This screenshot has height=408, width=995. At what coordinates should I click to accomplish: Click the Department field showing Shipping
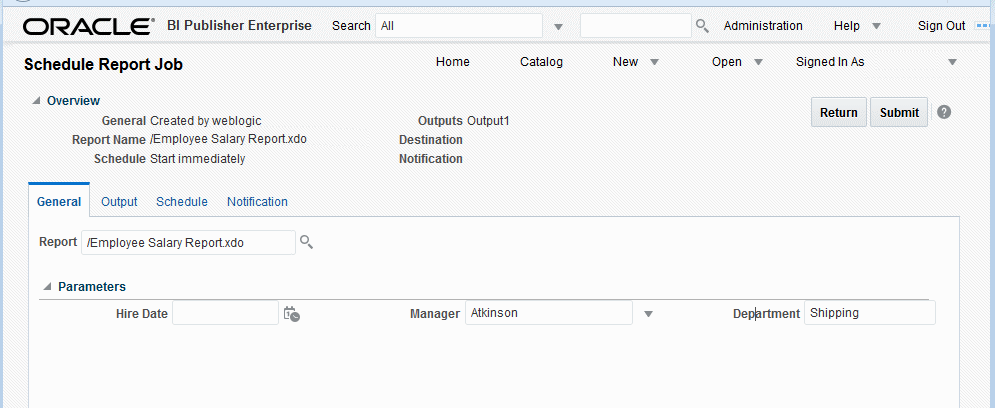point(869,313)
